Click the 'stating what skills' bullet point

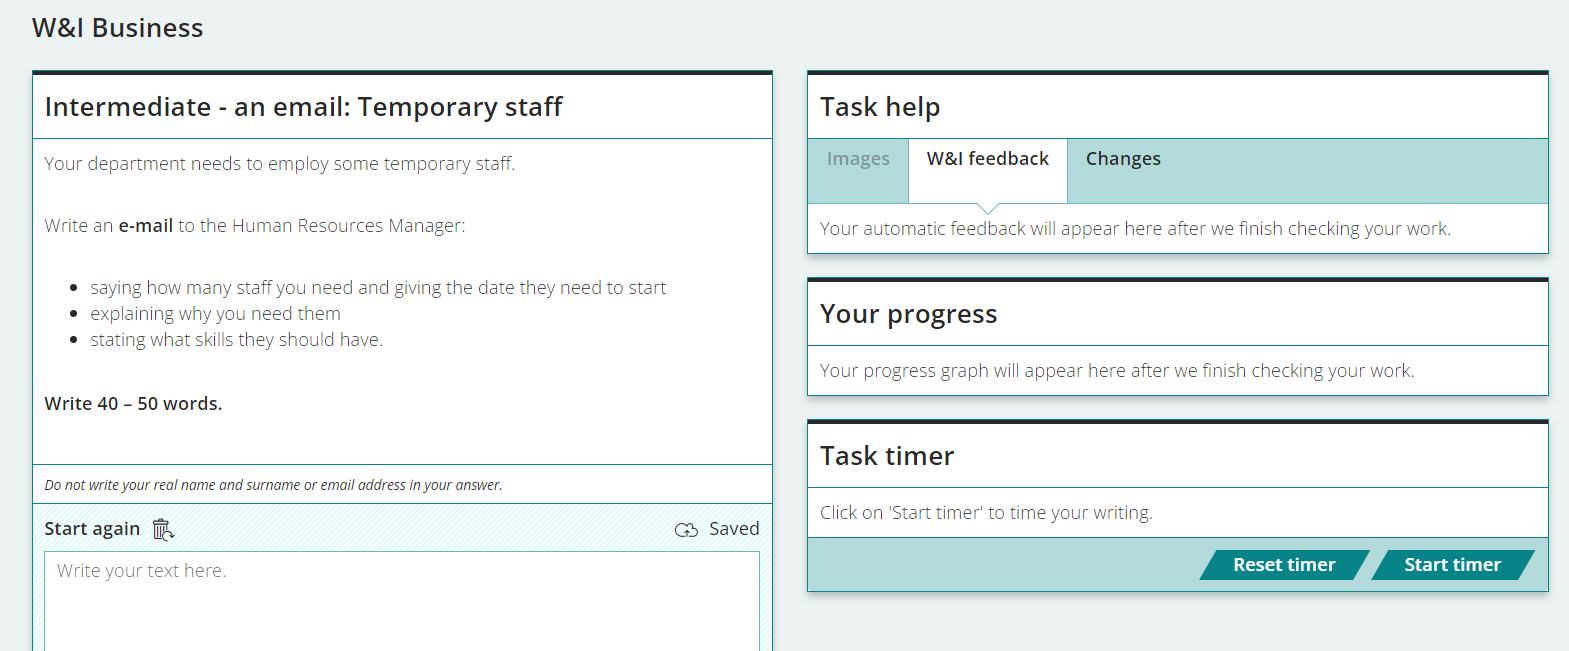click(x=236, y=340)
